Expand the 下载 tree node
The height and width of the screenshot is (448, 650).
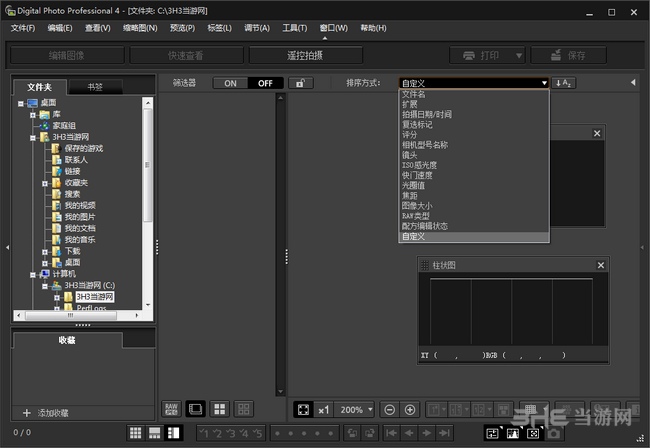coord(45,252)
